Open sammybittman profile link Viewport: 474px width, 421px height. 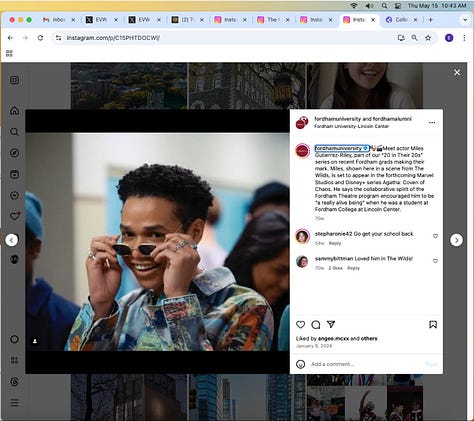(x=334, y=259)
